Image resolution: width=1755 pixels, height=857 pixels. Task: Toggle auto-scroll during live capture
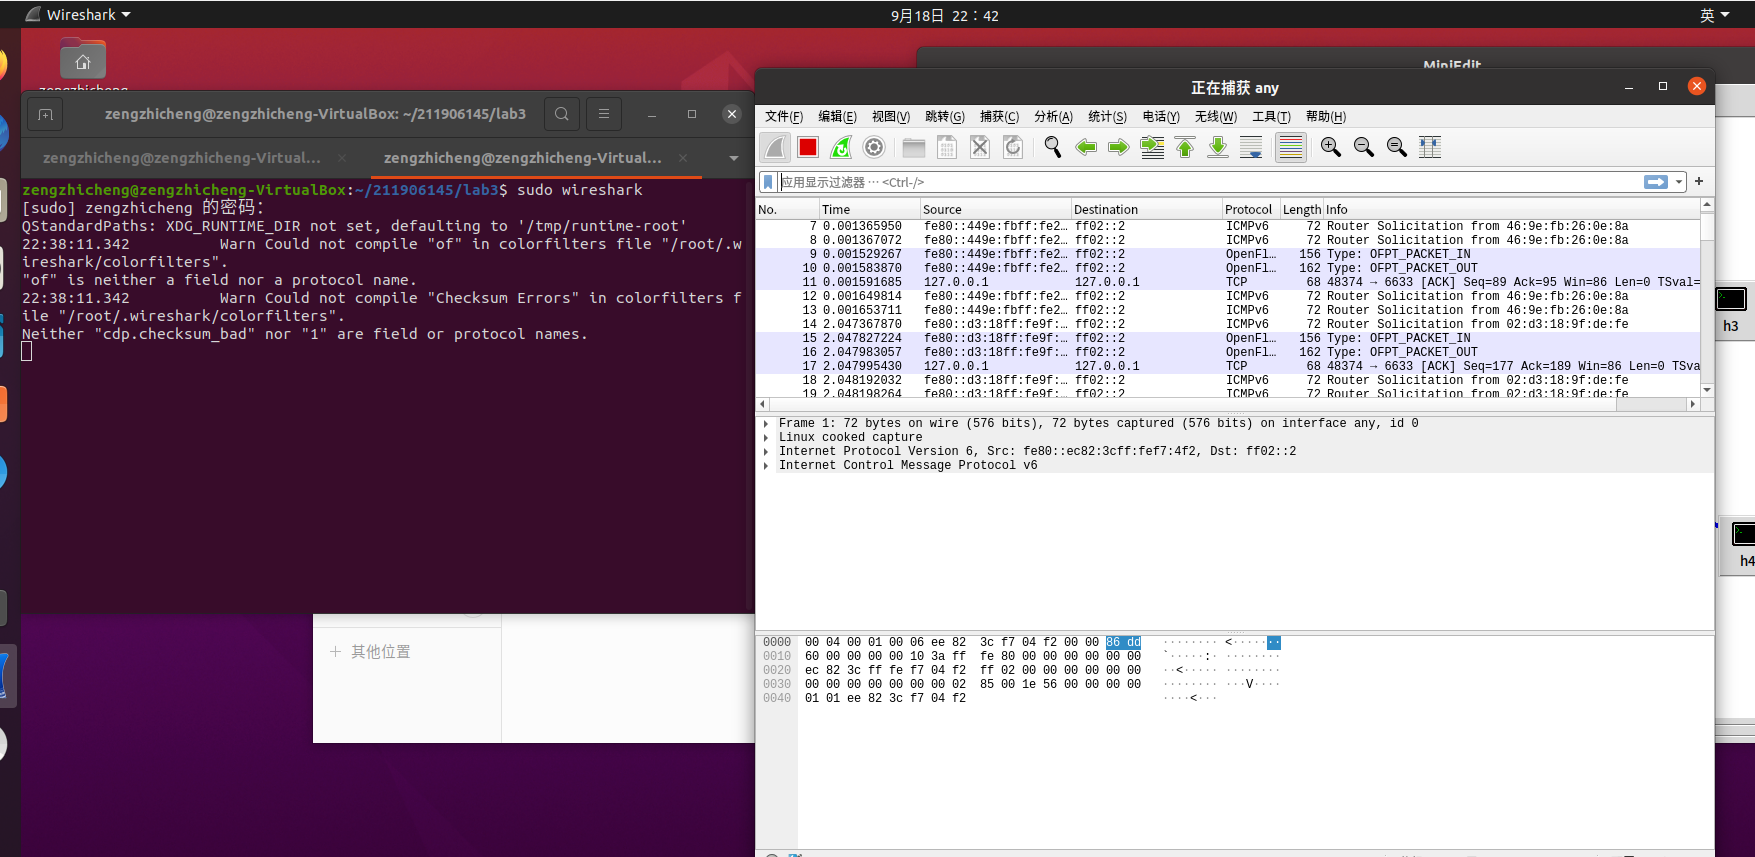[1251, 147]
